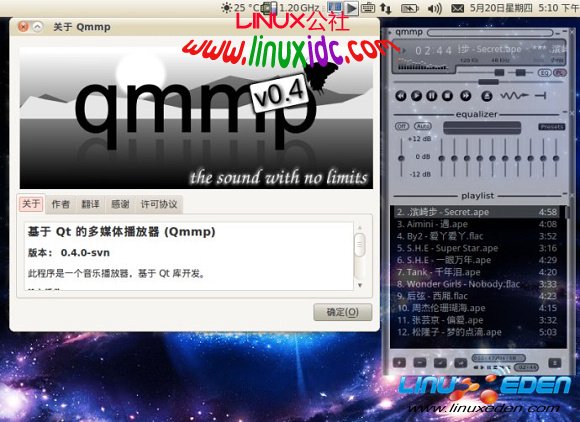Switch to the 翻译 tab
The image size is (580, 422).
(x=90, y=205)
